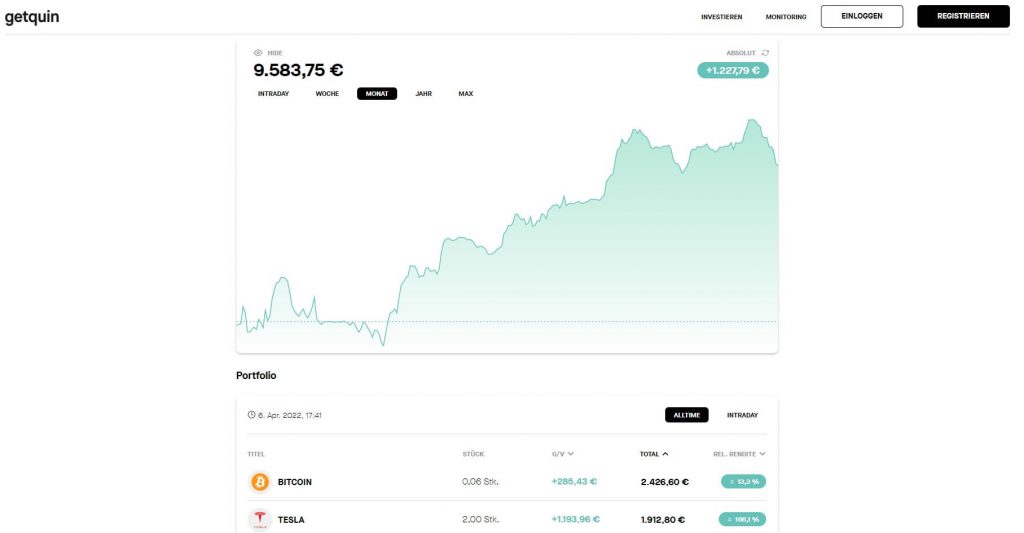Click the Tesla 166,1 % return badge

click(x=743, y=519)
